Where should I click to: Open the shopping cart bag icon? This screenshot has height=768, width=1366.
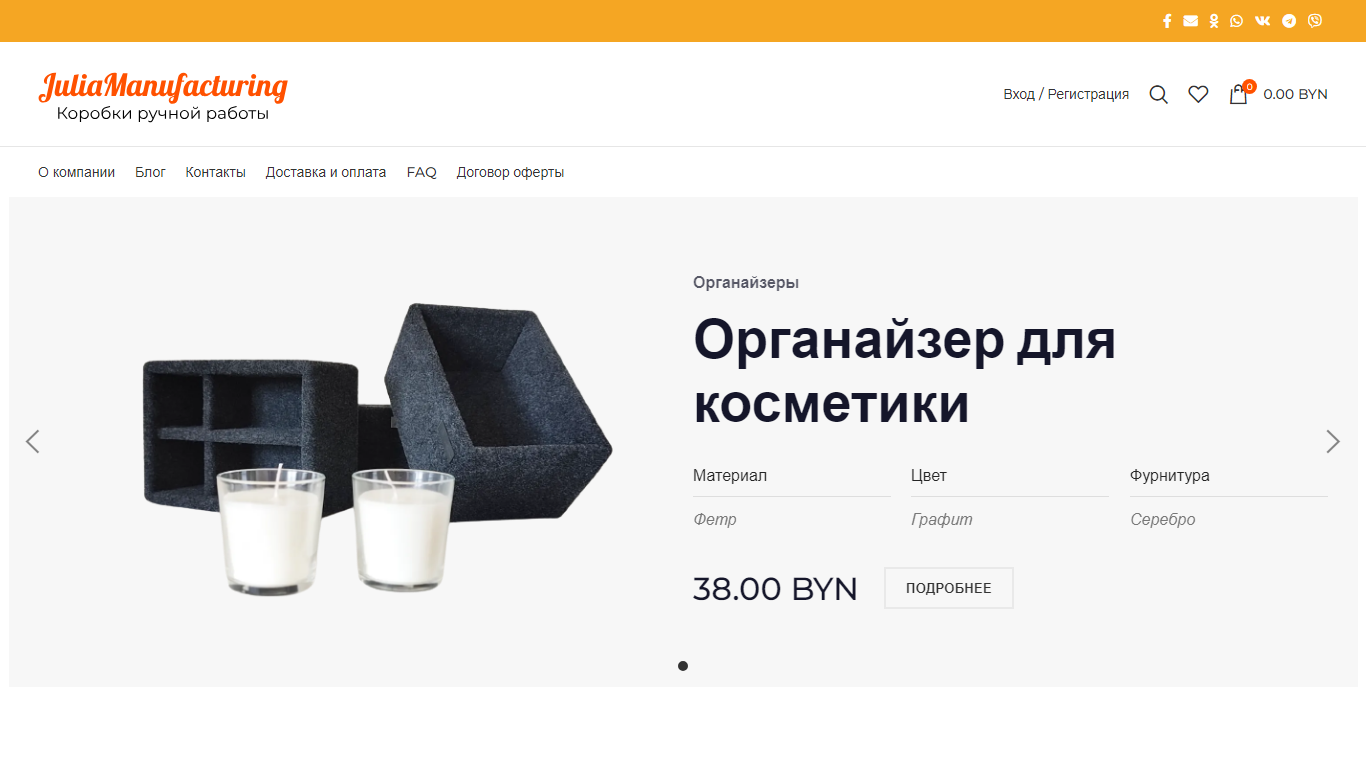point(1238,94)
